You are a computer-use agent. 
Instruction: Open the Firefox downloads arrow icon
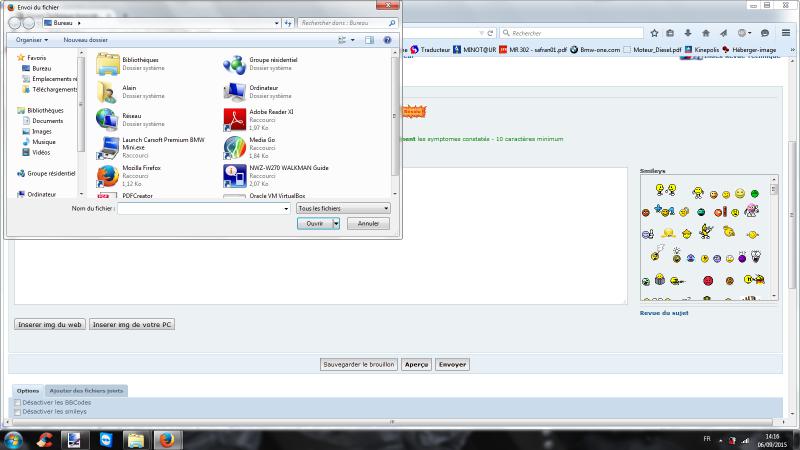click(688, 33)
